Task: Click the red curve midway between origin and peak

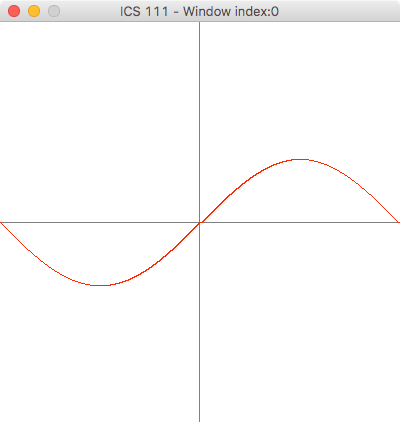Action: [x=250, y=178]
